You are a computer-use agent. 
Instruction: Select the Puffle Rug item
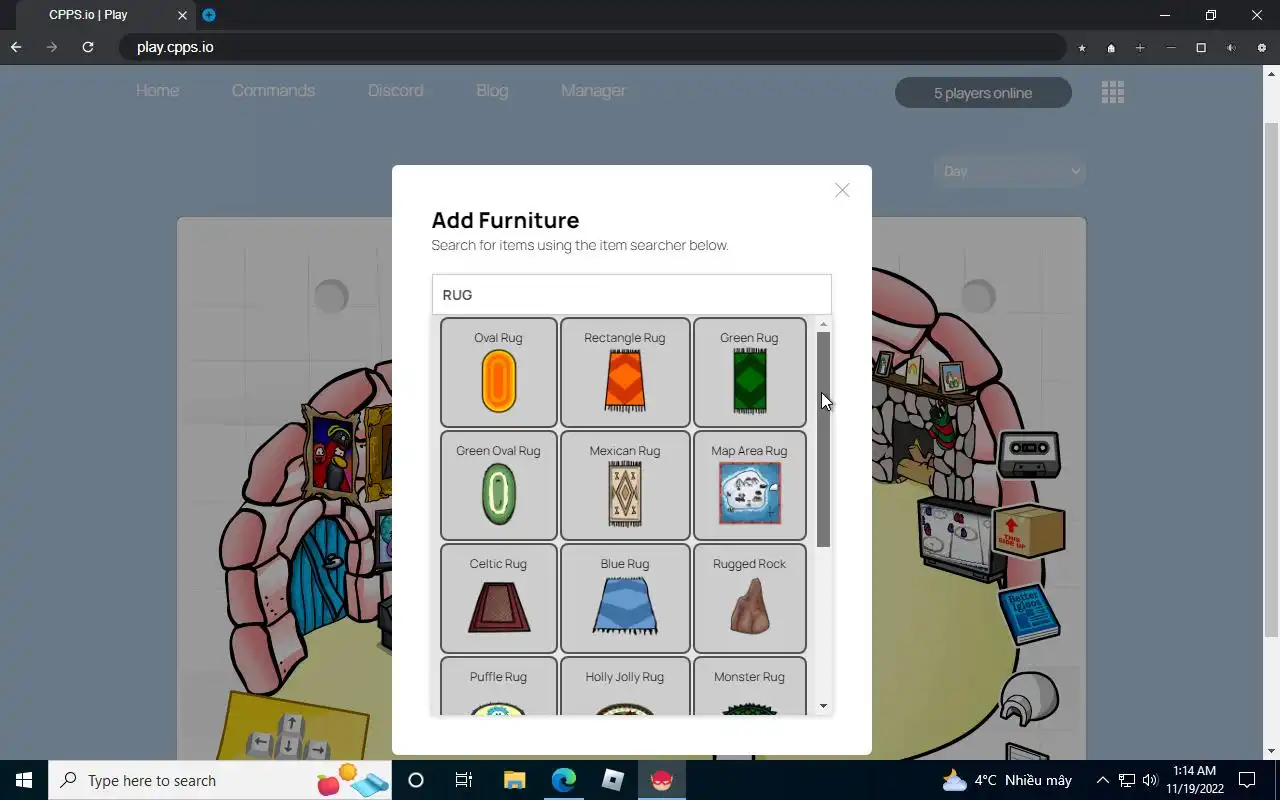coord(498,686)
